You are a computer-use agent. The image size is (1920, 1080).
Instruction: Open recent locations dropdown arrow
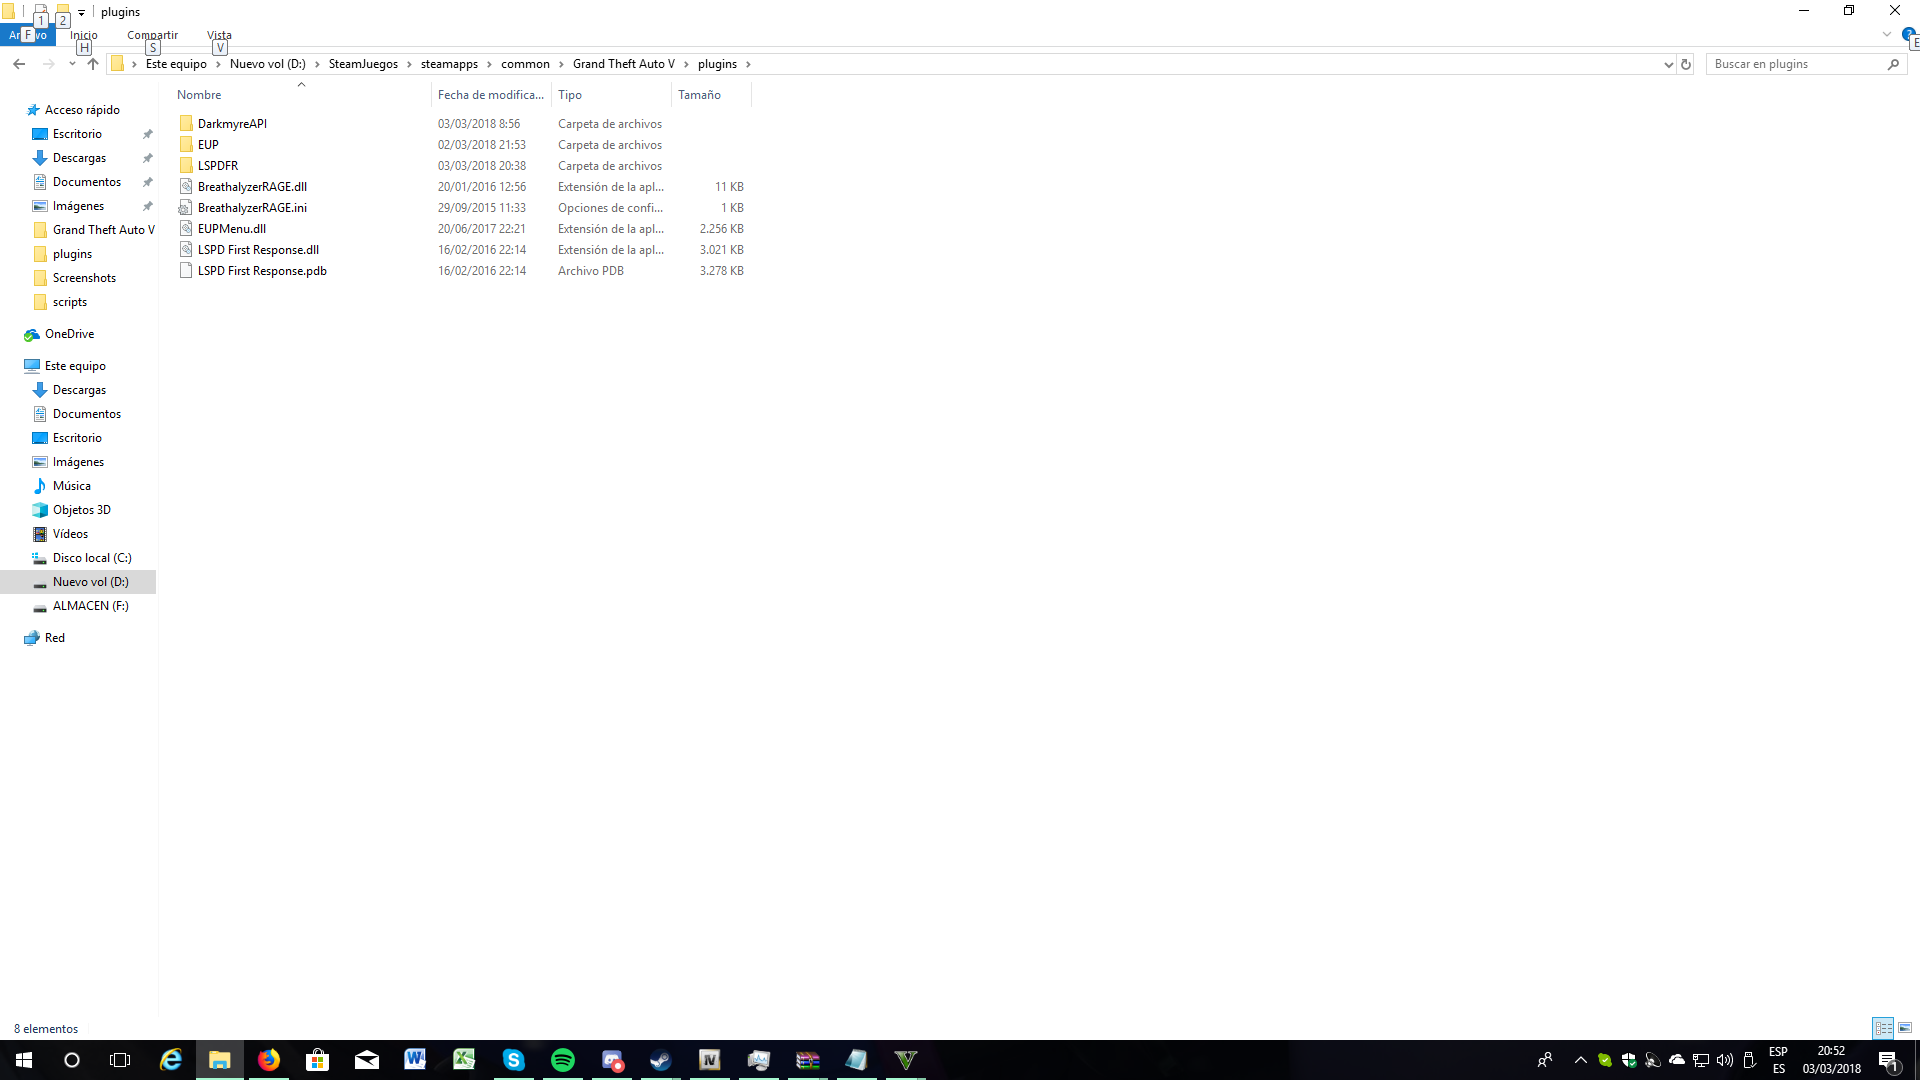click(x=72, y=64)
